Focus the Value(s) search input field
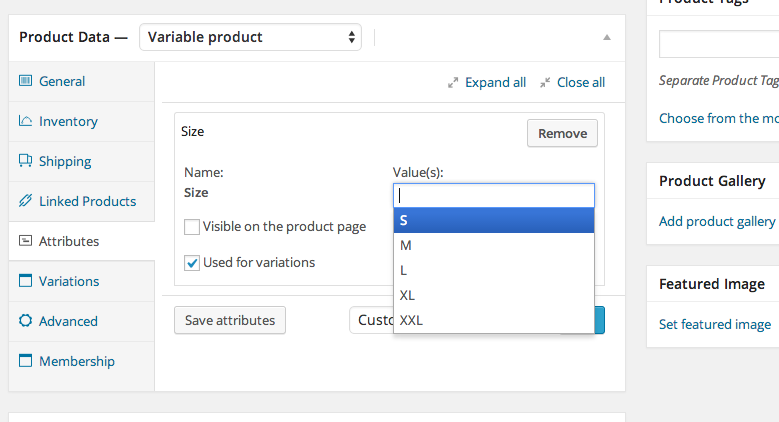The width and height of the screenshot is (779, 422). coord(494,195)
